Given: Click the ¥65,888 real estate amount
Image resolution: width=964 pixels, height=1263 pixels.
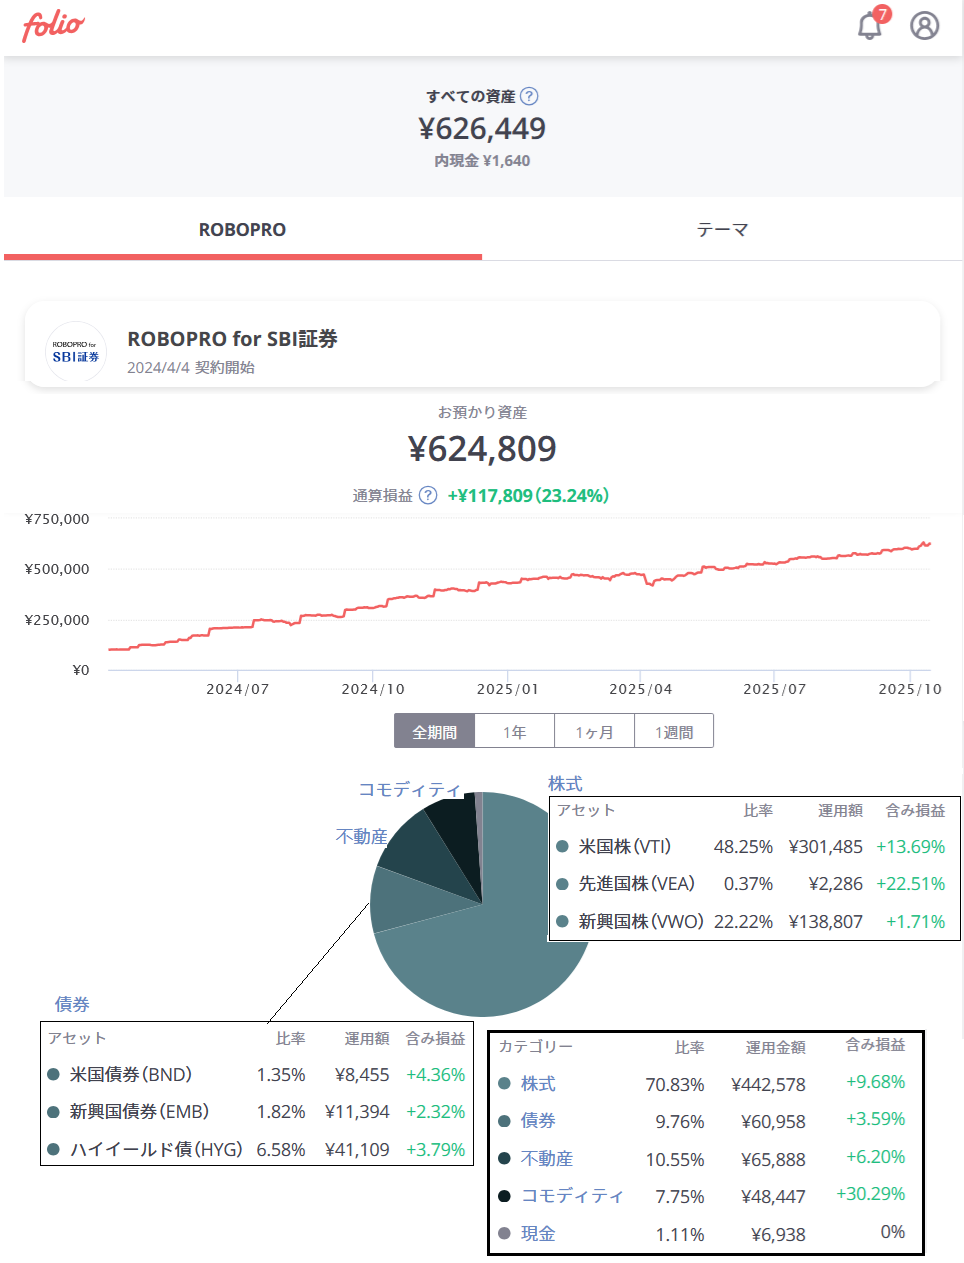Looking at the screenshot, I should pos(773,1159).
